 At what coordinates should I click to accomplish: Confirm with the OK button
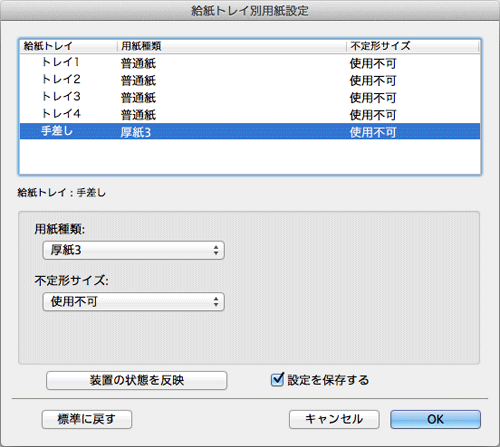click(435, 419)
